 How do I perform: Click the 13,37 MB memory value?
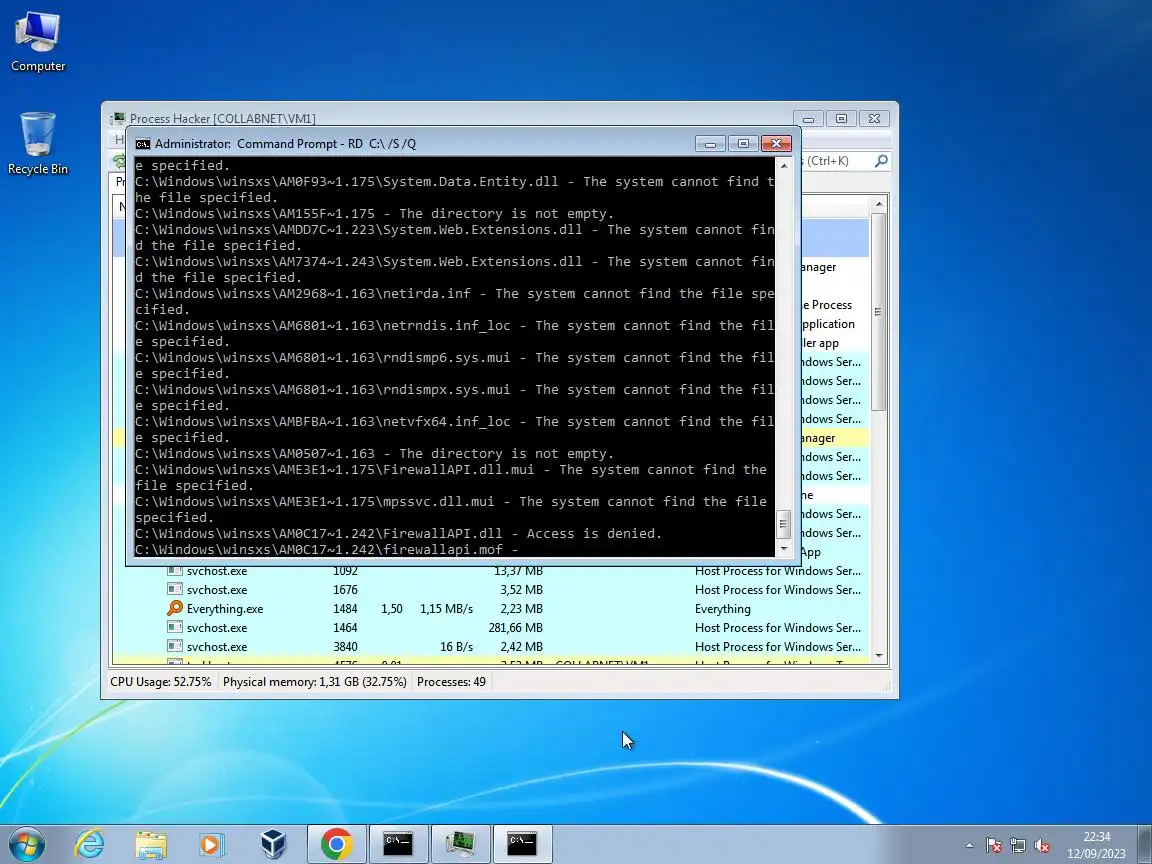[519, 570]
